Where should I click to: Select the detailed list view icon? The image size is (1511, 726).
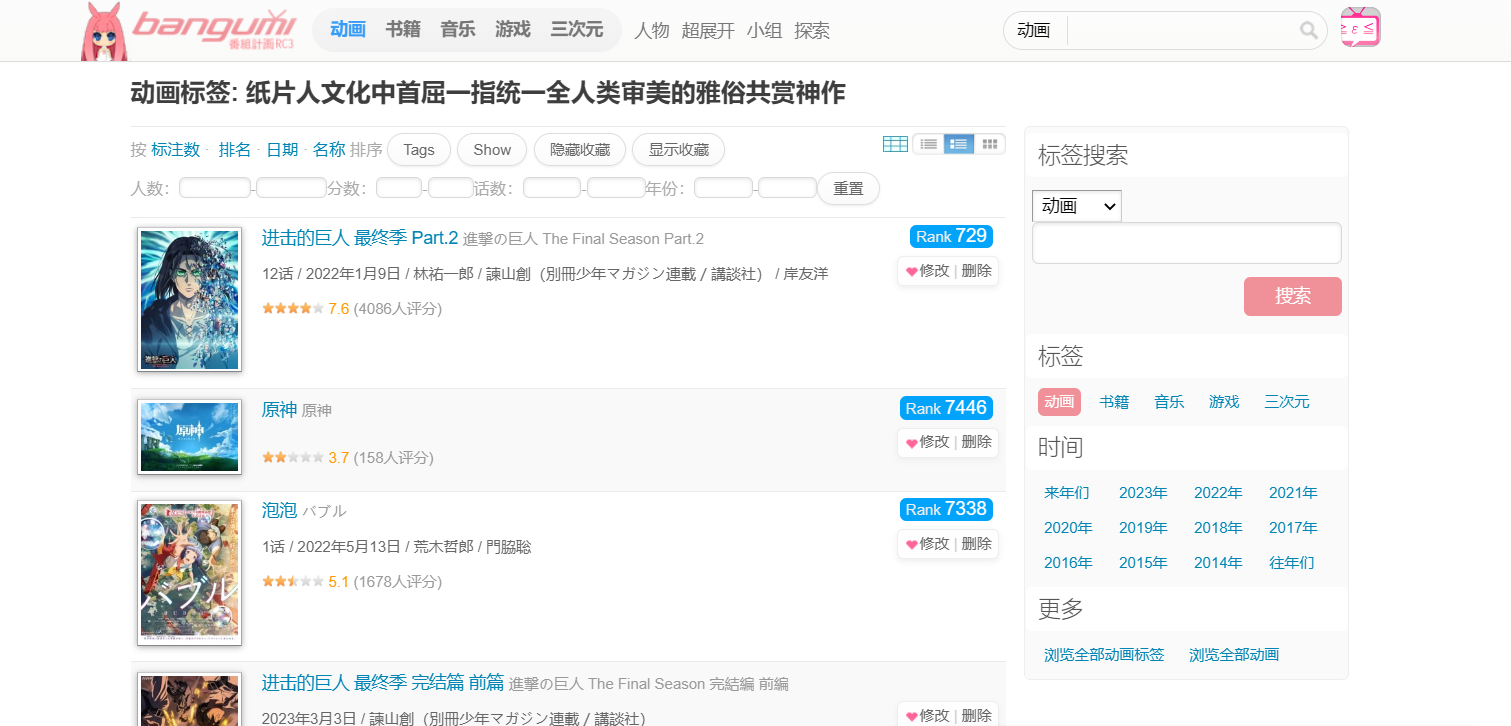[959, 144]
